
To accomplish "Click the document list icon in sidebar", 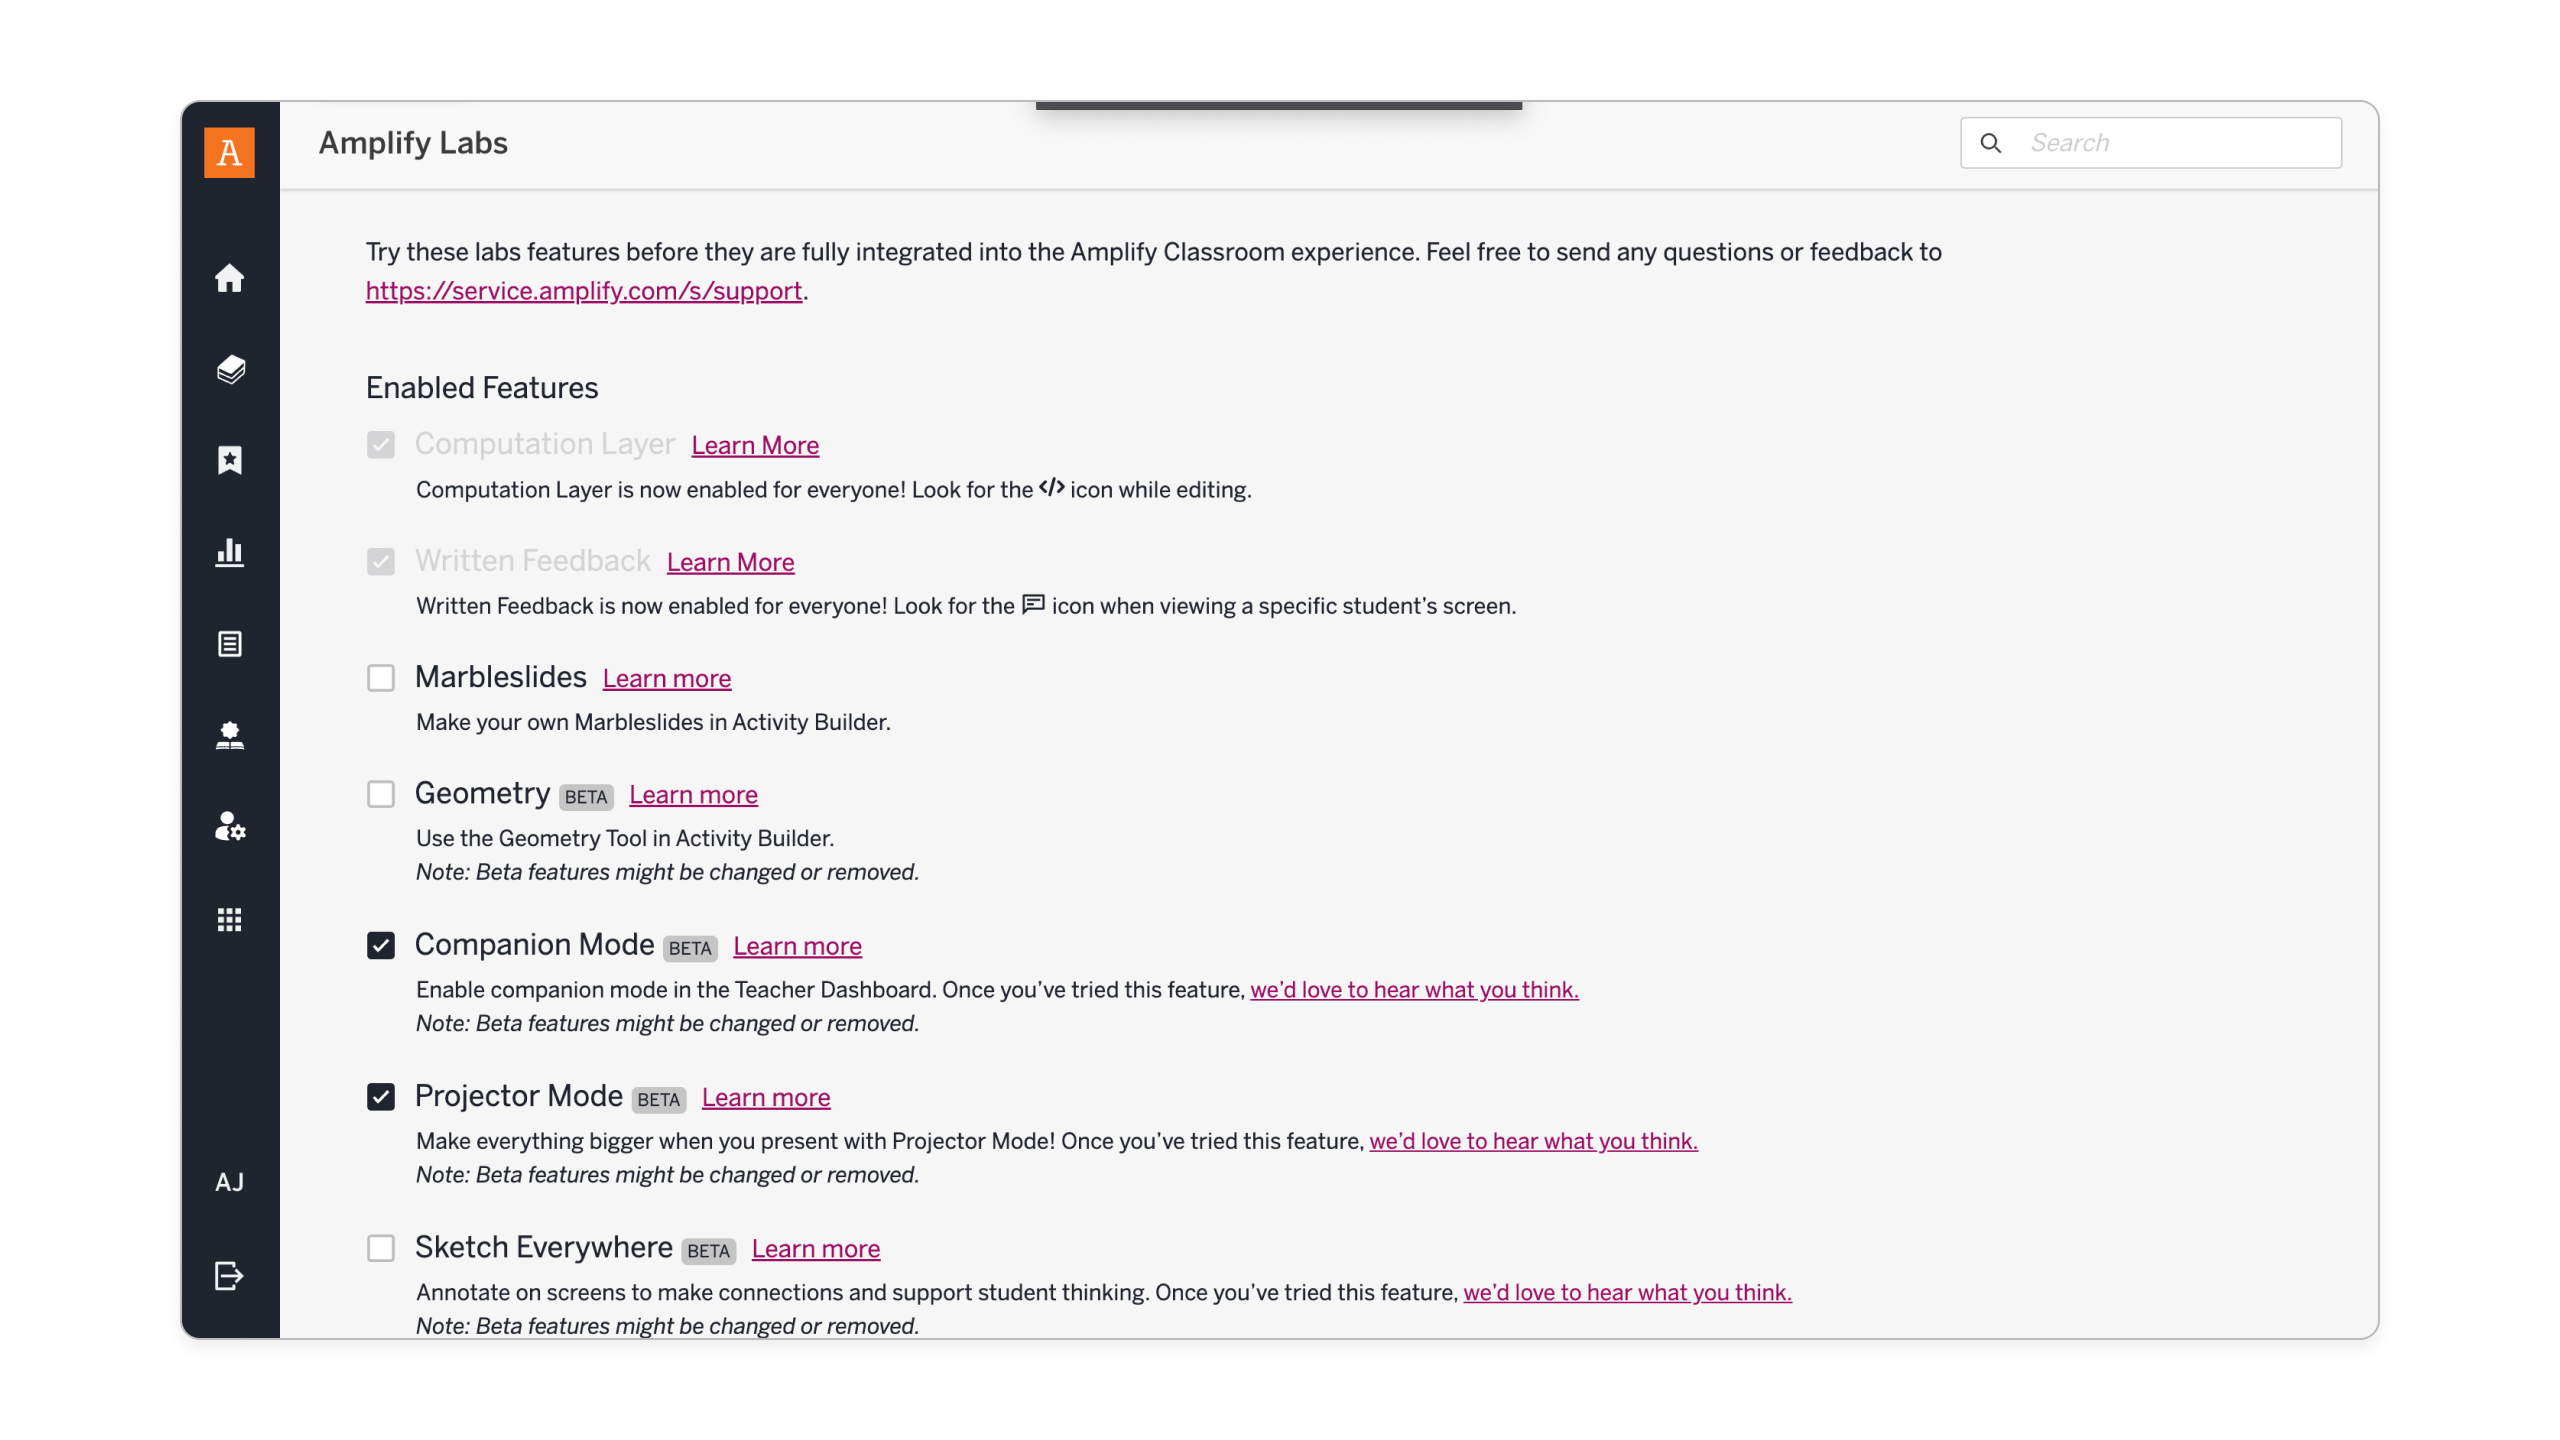I will 229,644.
